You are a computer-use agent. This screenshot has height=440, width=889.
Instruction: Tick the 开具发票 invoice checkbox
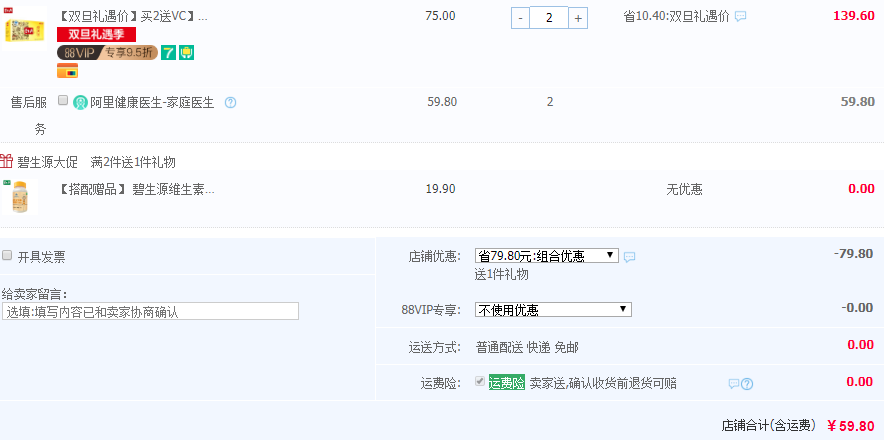click(x=7, y=255)
